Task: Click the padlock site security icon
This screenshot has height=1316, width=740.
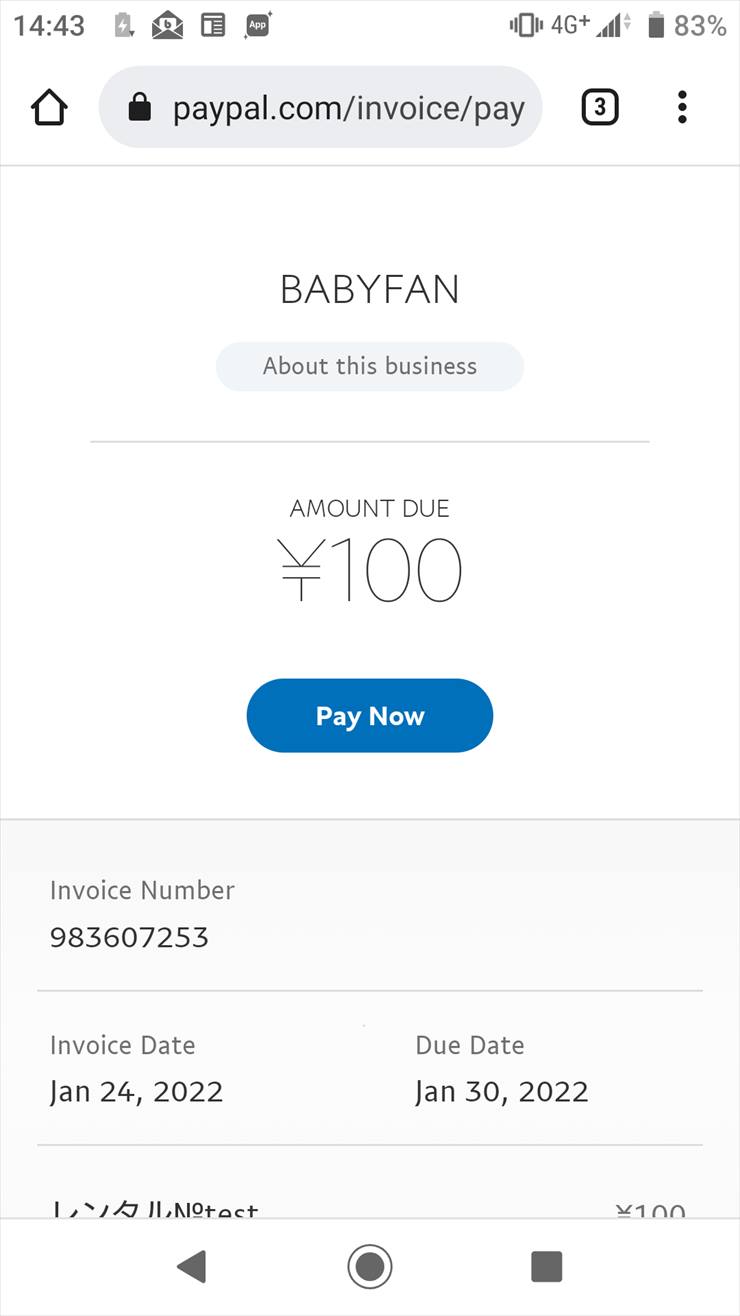Action: [140, 107]
